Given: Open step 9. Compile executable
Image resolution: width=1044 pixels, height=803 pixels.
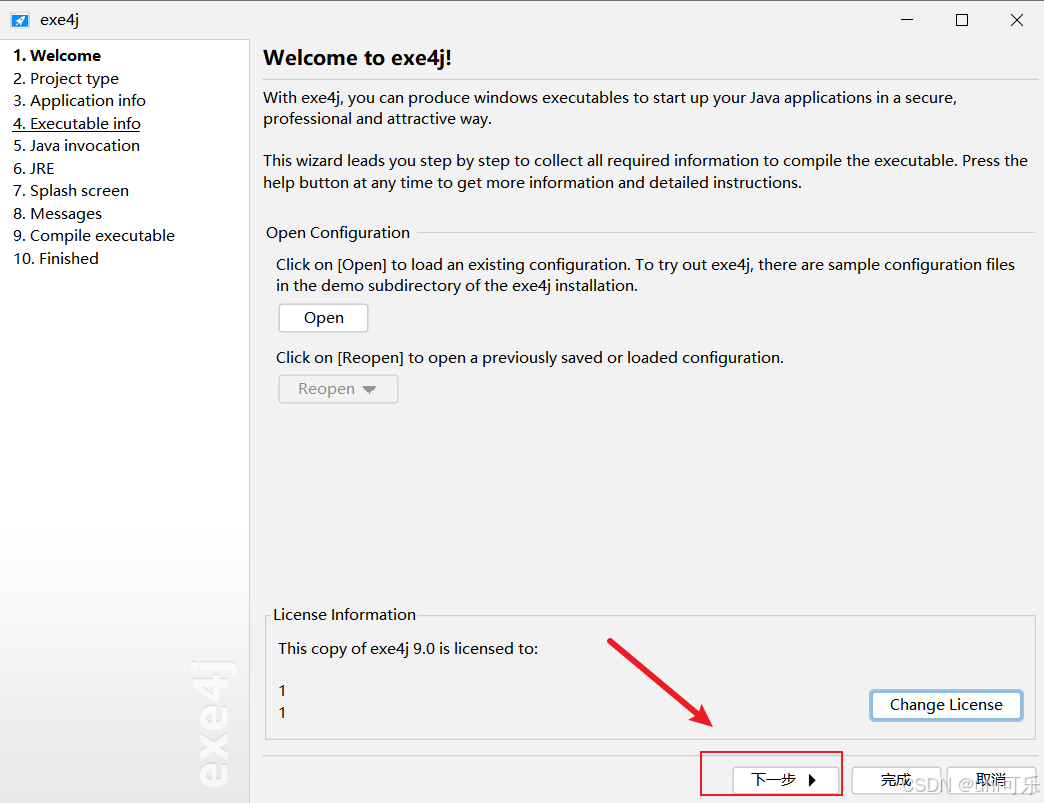Looking at the screenshot, I should pyautogui.click(x=94, y=236).
